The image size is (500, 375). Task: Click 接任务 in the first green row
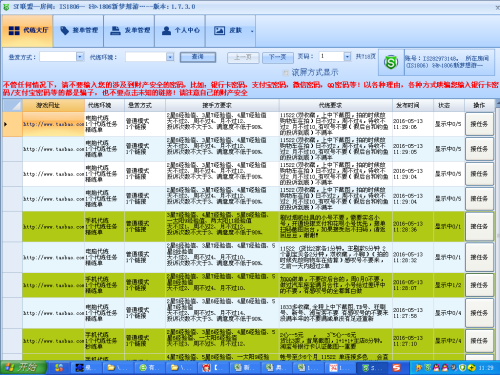point(479,227)
